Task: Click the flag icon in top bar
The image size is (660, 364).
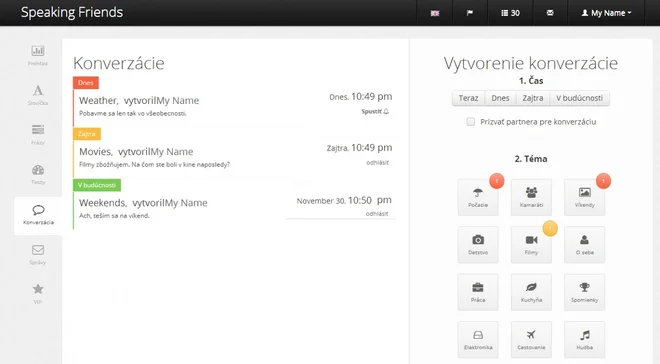Action: click(x=470, y=13)
